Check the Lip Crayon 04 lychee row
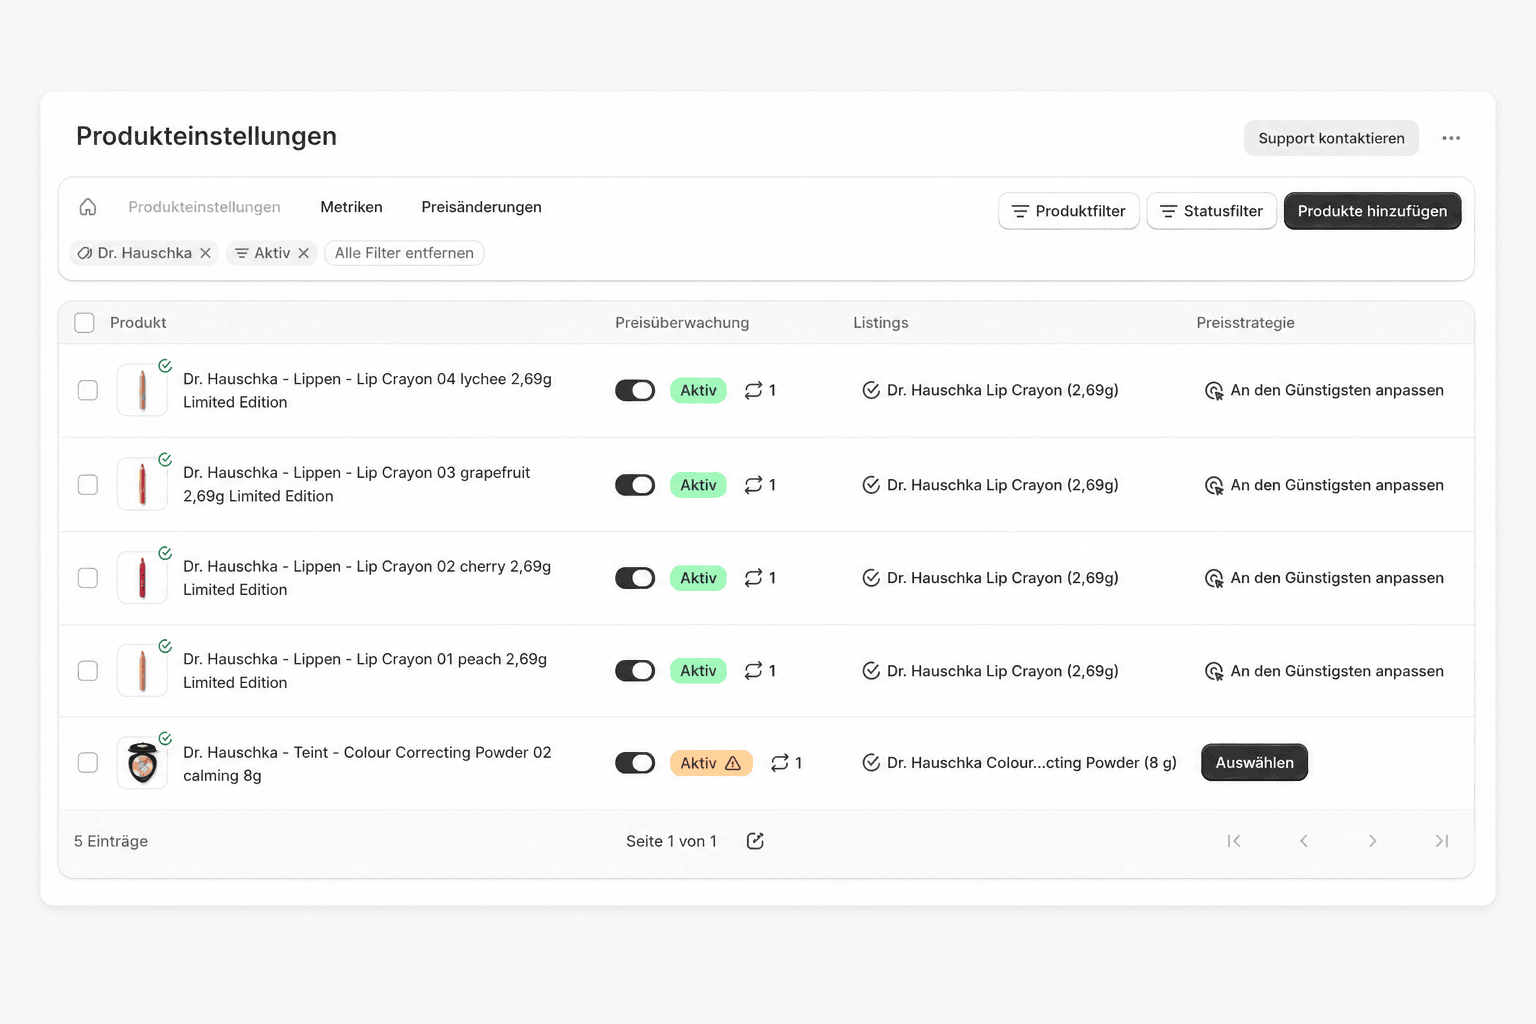The width and height of the screenshot is (1536, 1024). 88,390
